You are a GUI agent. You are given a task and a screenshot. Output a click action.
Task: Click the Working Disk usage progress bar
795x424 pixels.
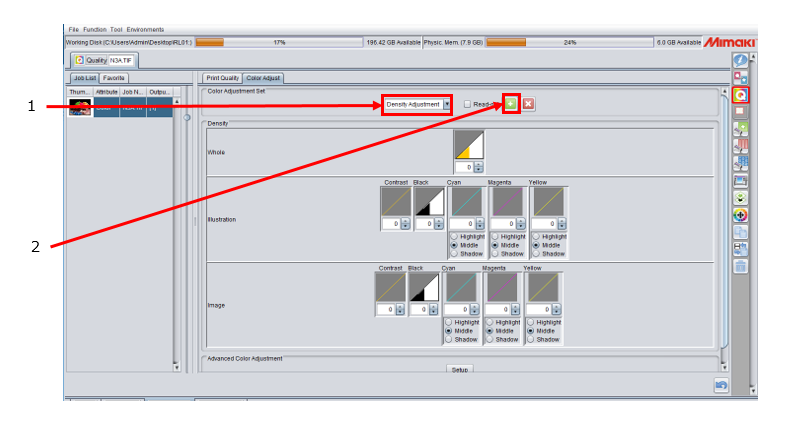[279, 43]
